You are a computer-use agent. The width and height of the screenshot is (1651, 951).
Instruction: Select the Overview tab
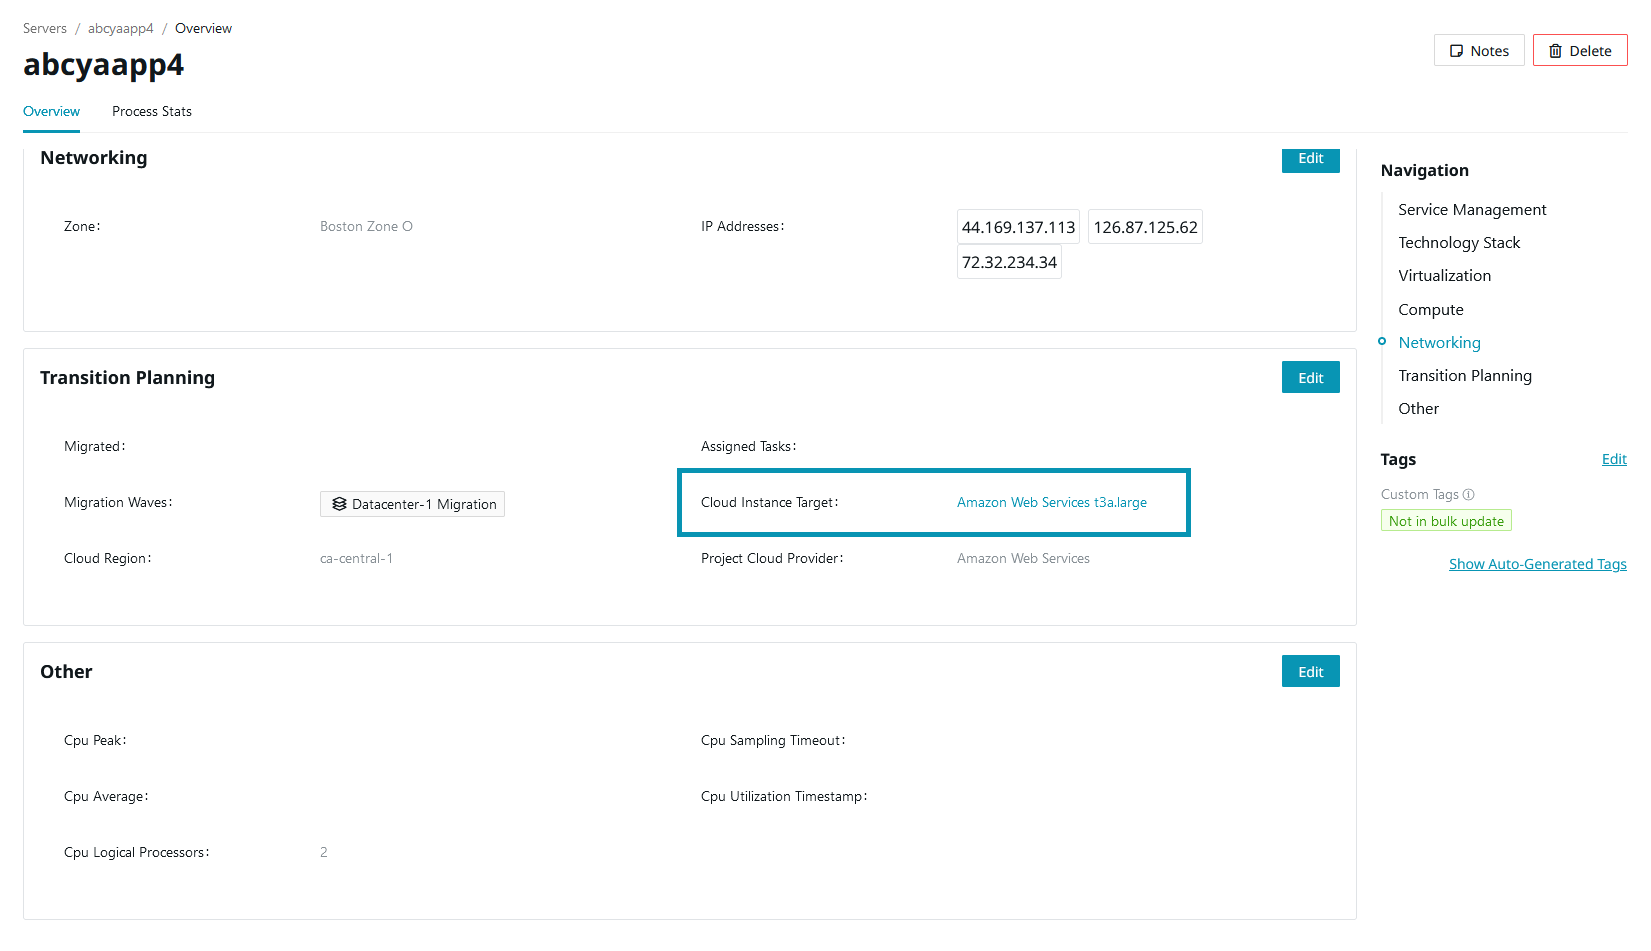(x=51, y=111)
